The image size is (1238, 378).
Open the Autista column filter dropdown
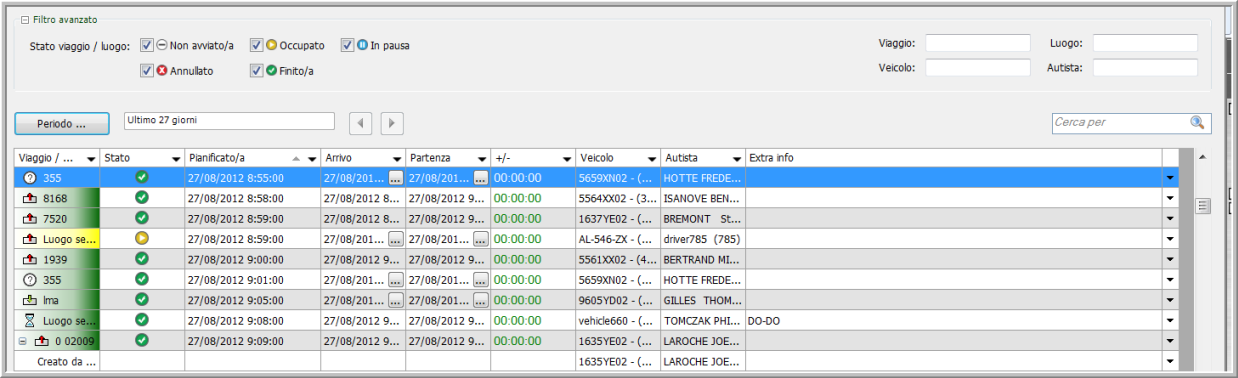click(737, 159)
